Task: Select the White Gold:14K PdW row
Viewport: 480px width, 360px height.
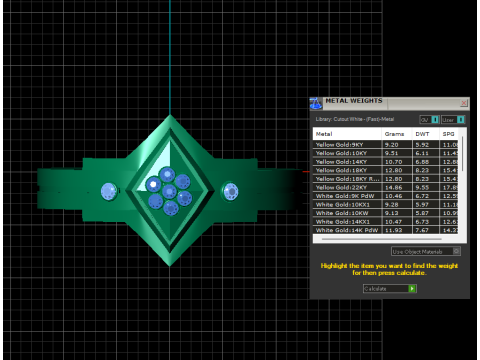Action: pyautogui.click(x=386, y=230)
